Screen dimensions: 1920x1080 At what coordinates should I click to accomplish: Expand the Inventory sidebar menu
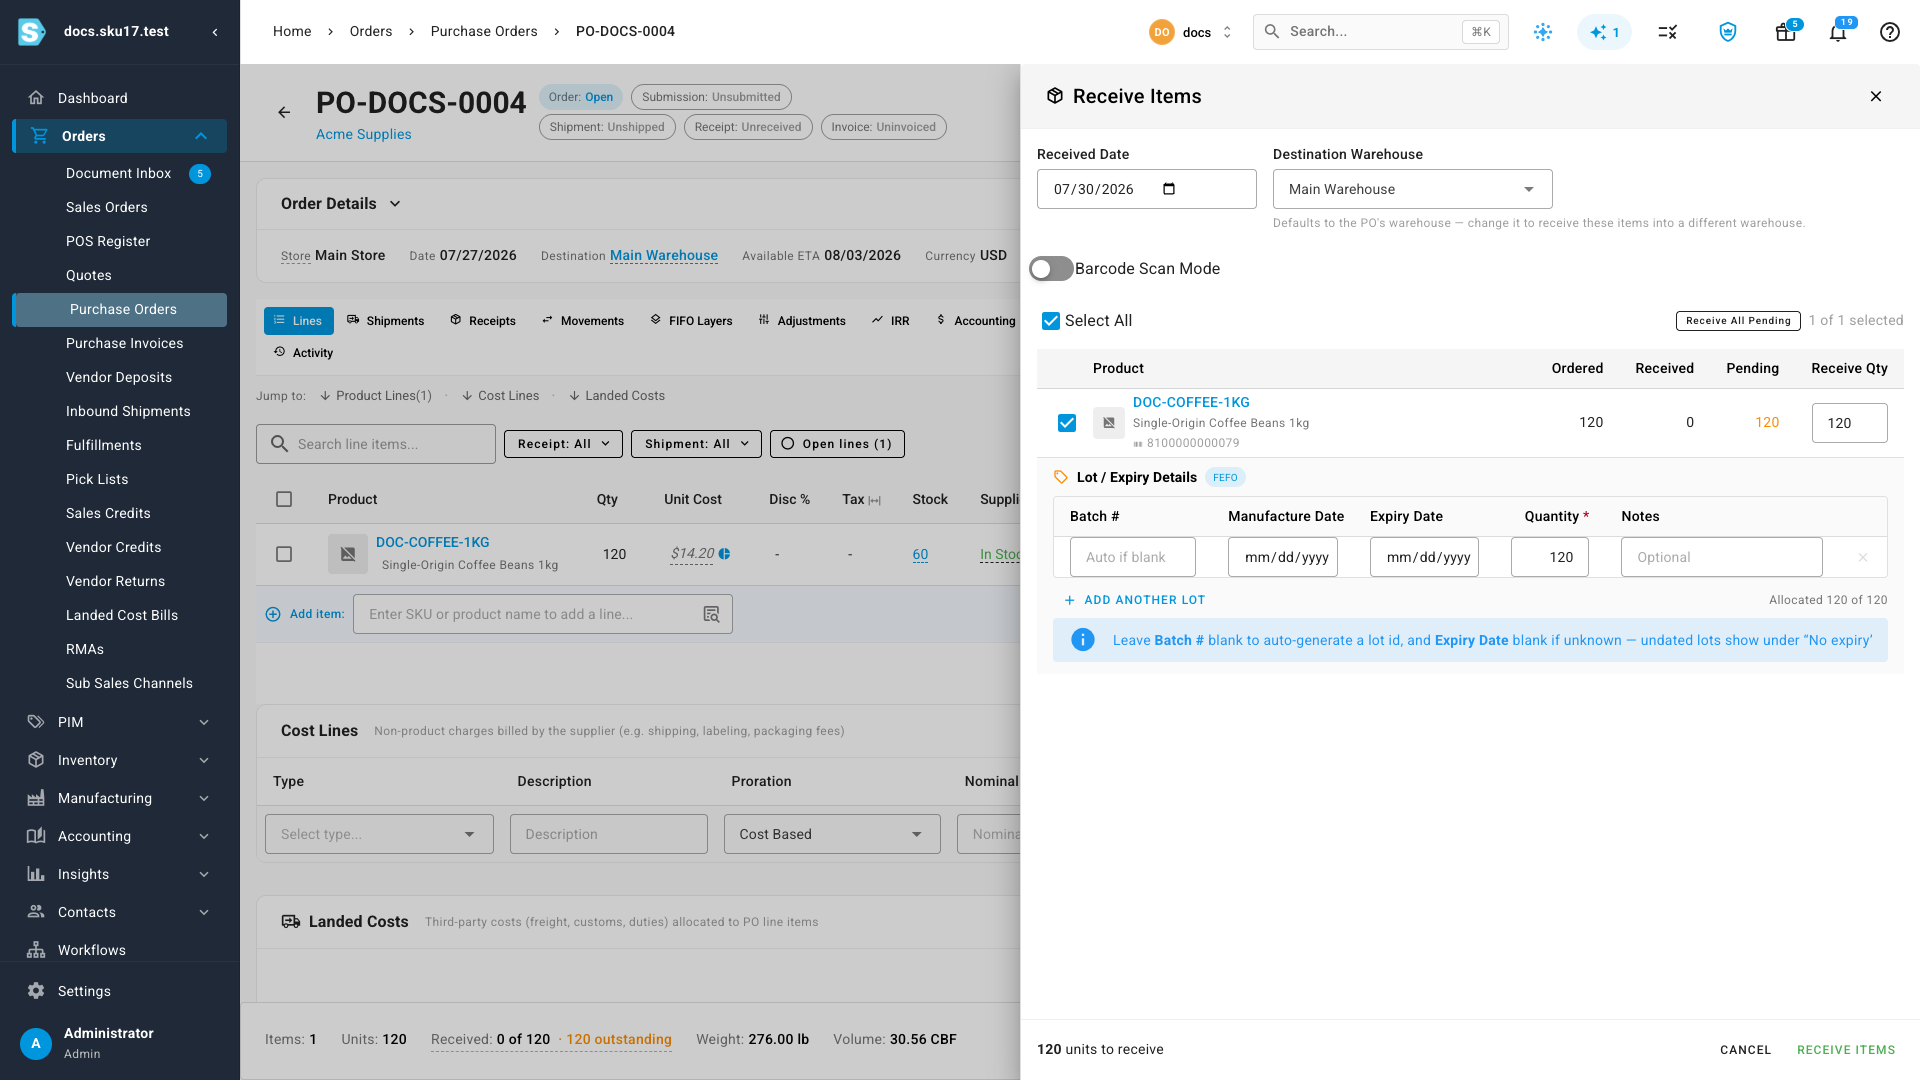(x=119, y=760)
